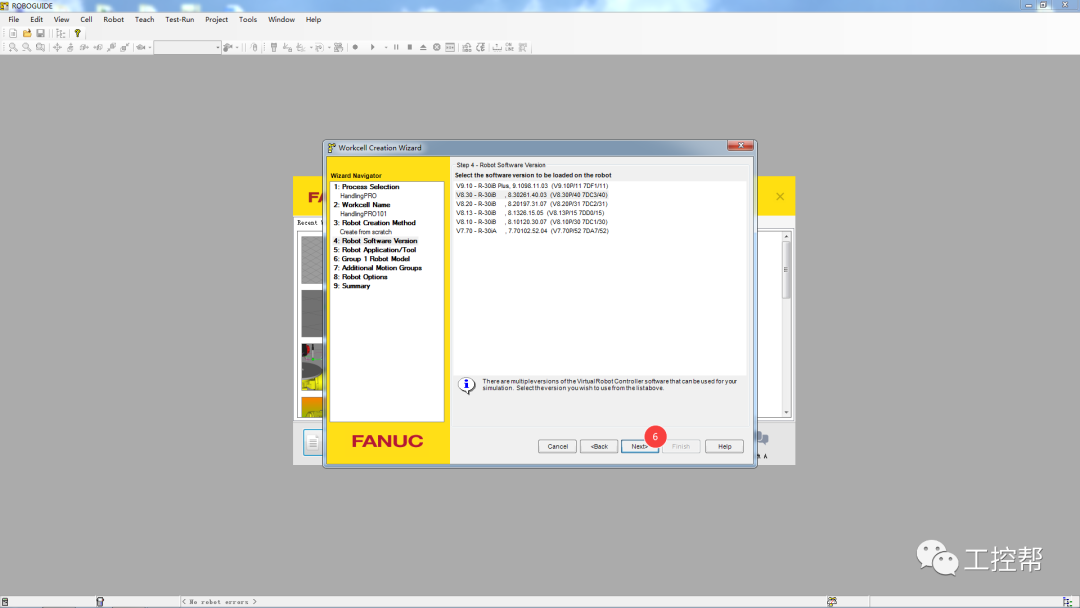This screenshot has width=1080, height=608.
Task: Start simulation with the play button
Action: coord(373,48)
